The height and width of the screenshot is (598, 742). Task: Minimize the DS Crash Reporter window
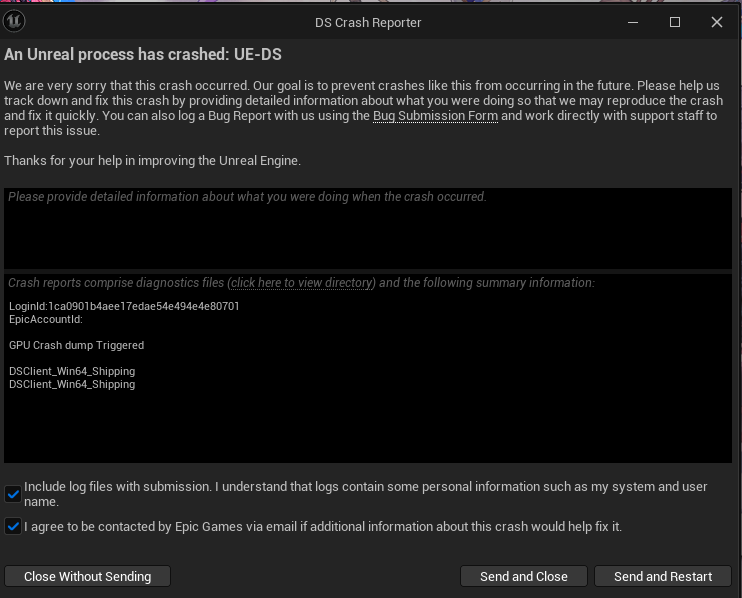click(633, 22)
